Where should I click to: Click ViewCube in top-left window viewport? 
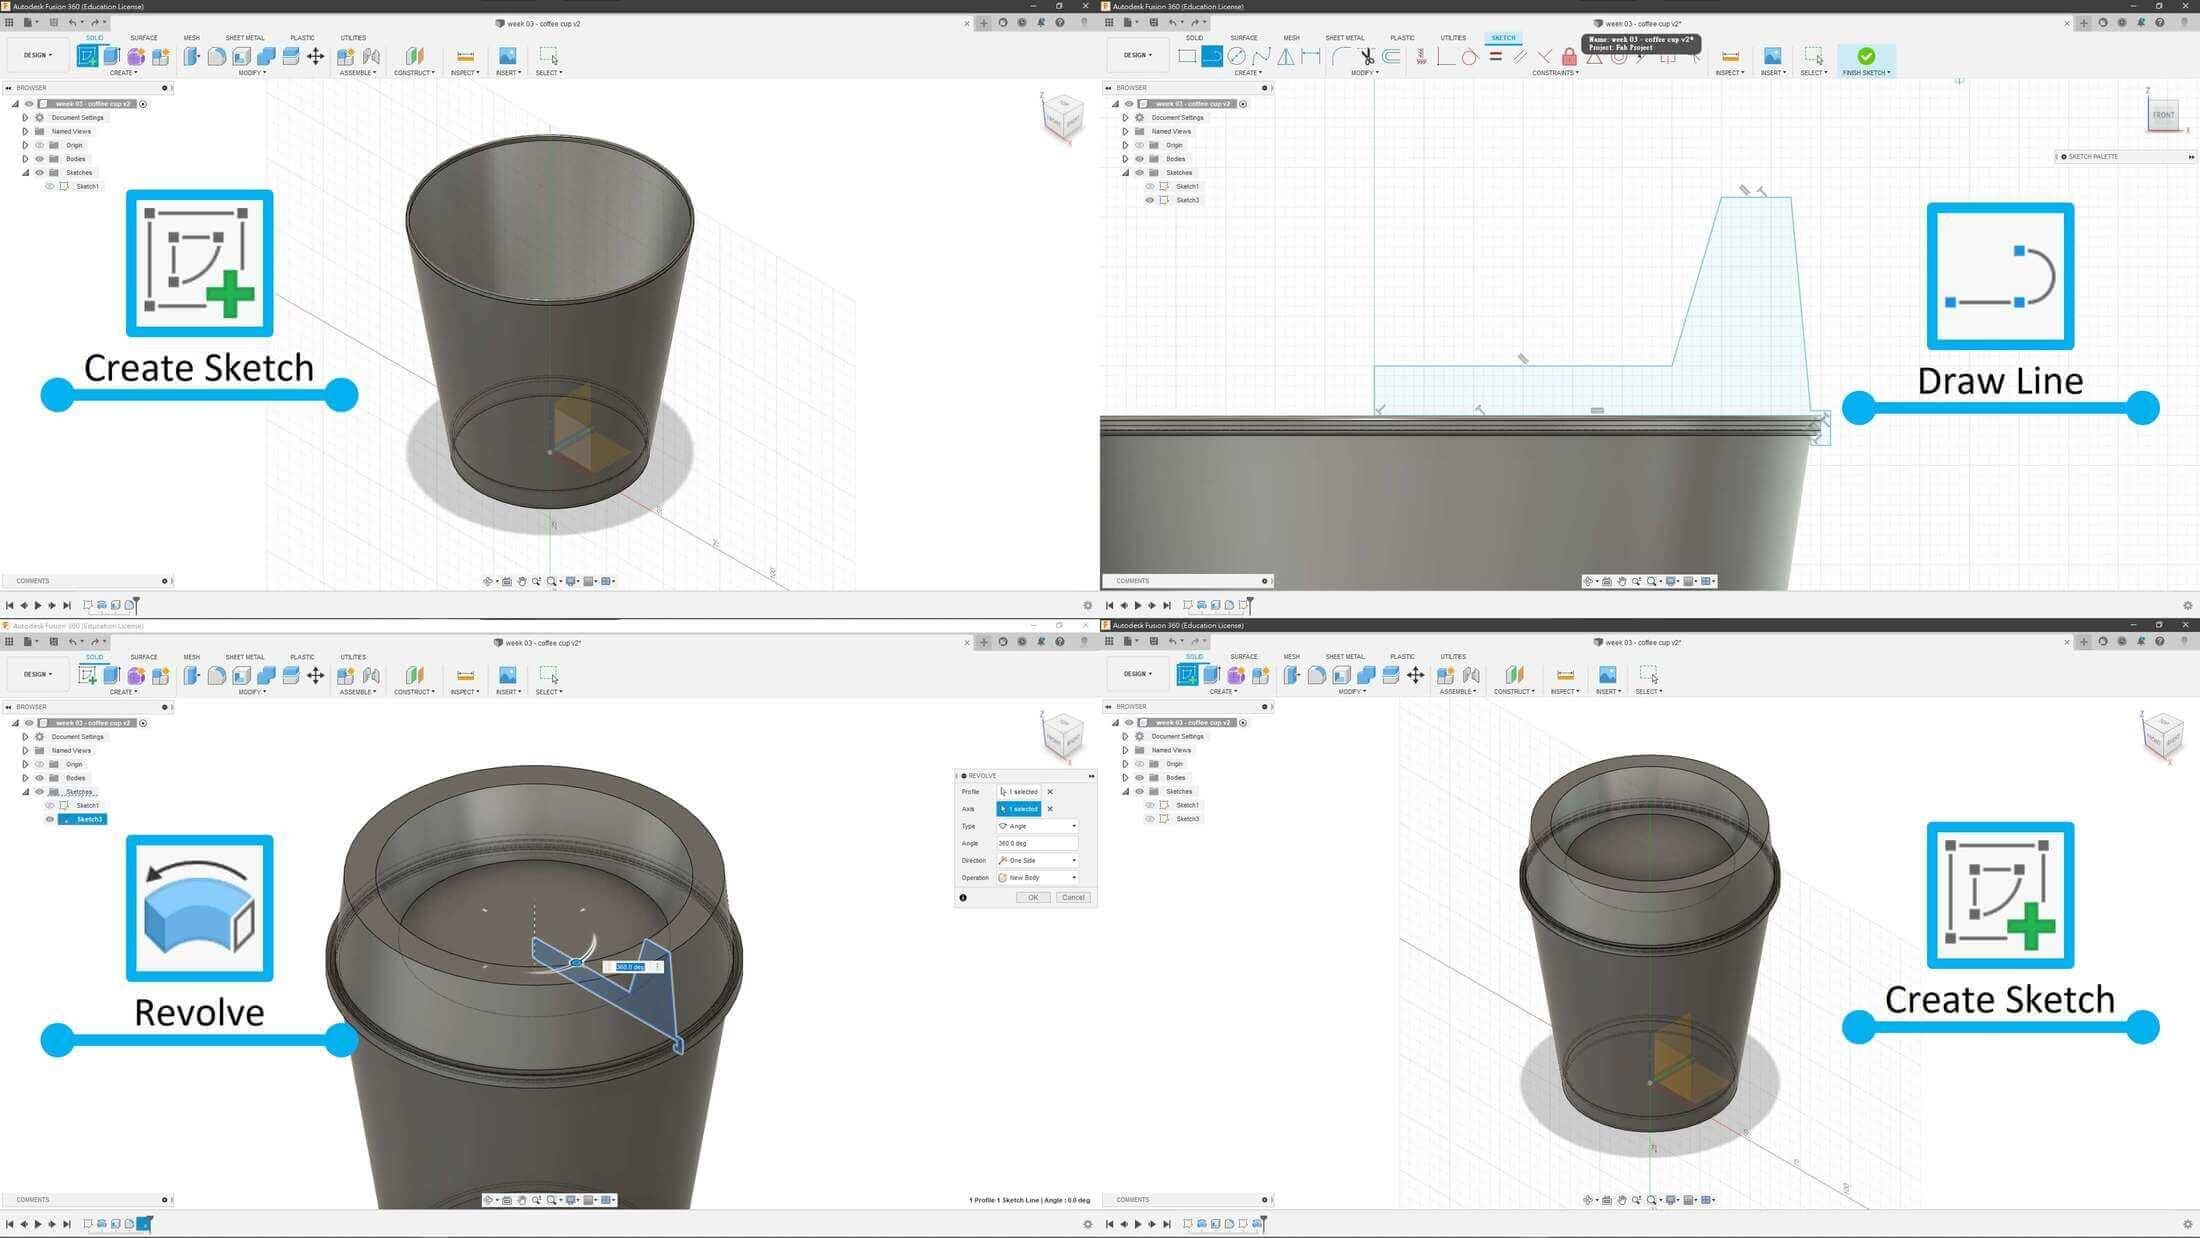[1062, 116]
